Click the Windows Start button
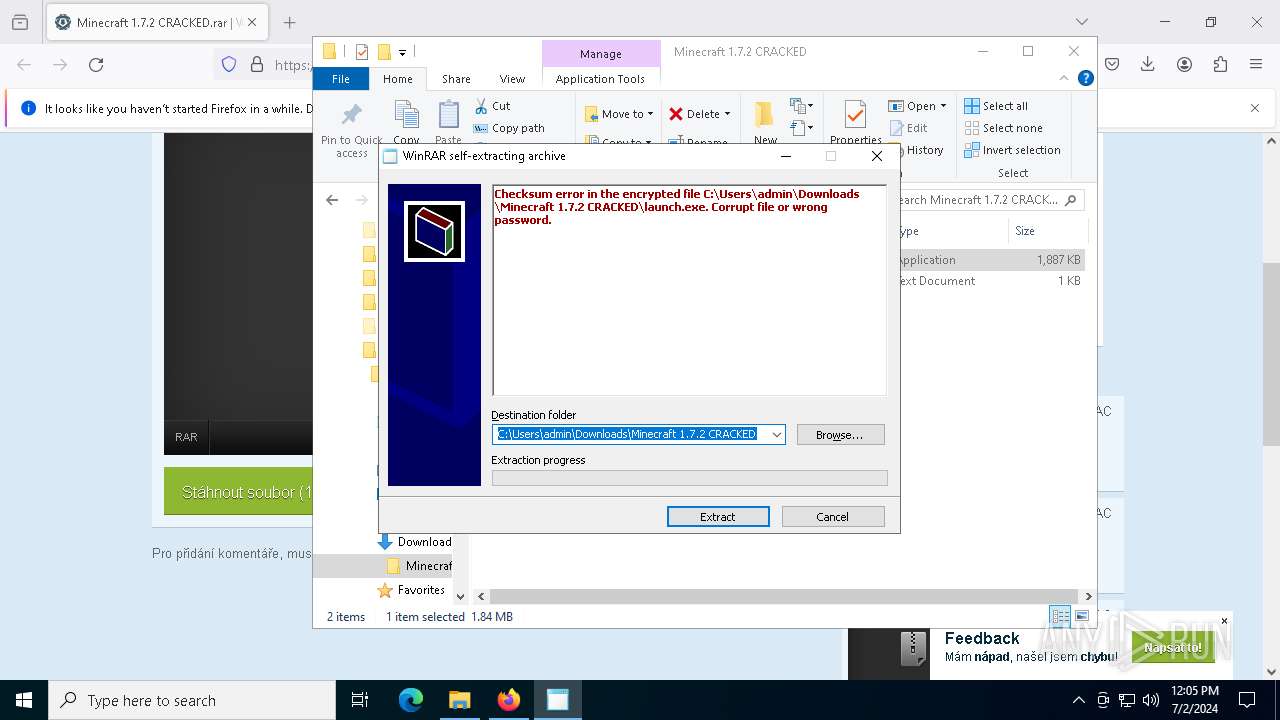 pyautogui.click(x=23, y=700)
